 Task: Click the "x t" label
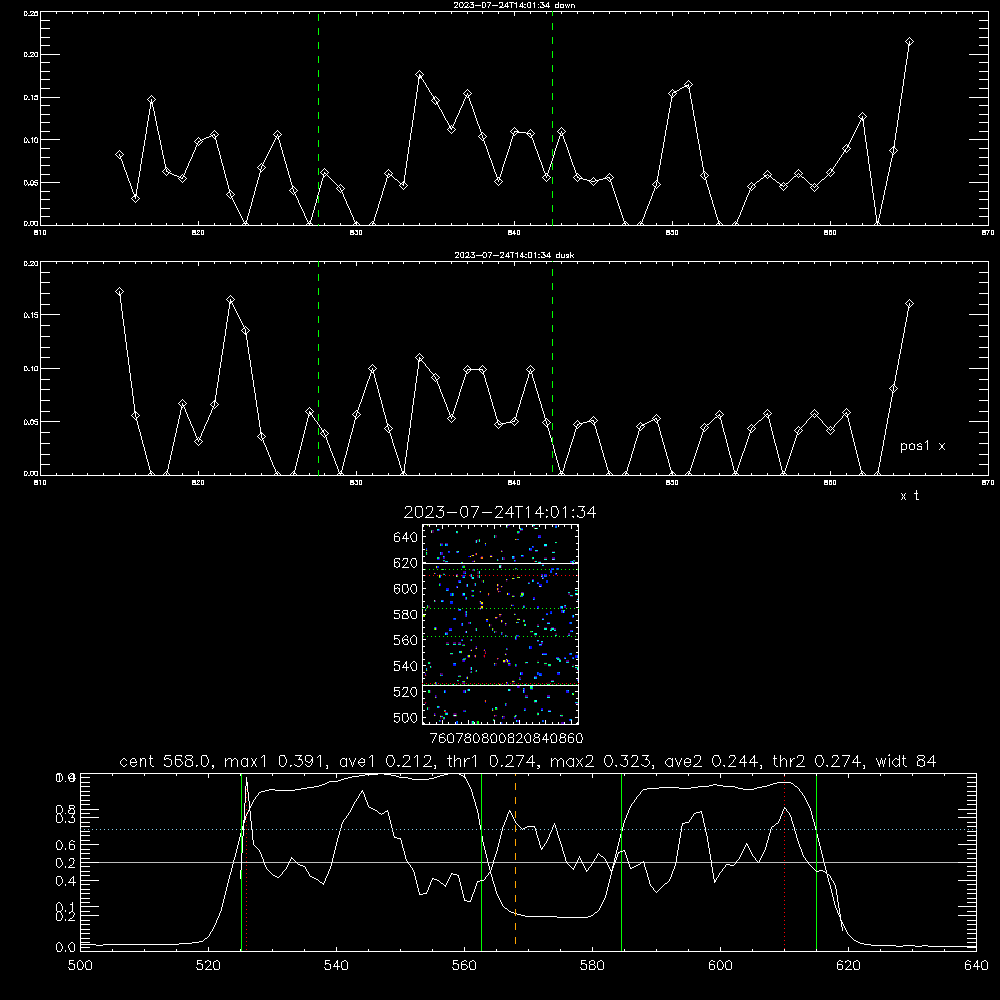click(909, 496)
